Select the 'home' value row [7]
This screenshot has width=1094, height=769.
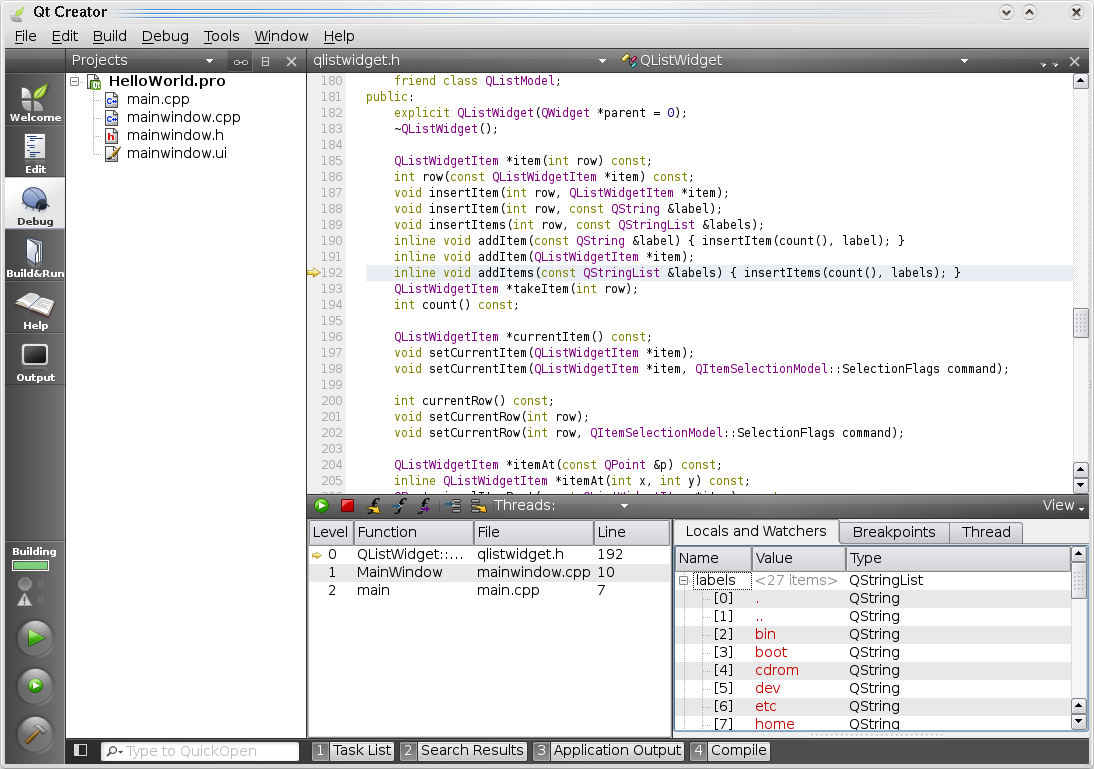(873, 724)
